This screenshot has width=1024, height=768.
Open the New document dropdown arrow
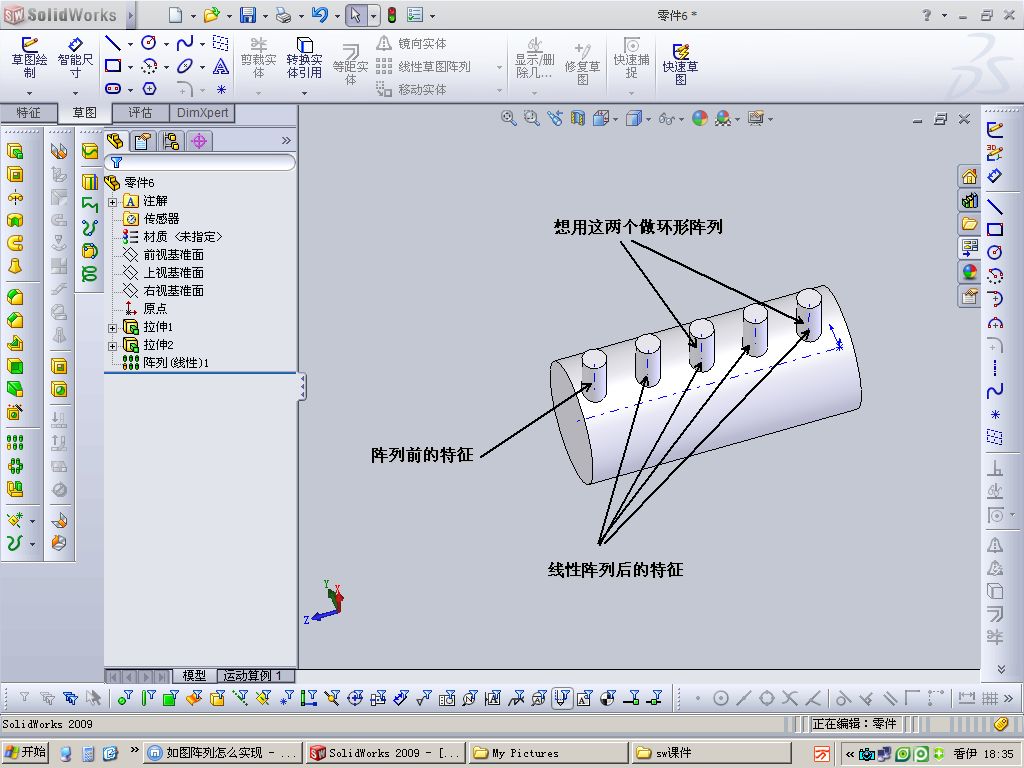click(193, 16)
